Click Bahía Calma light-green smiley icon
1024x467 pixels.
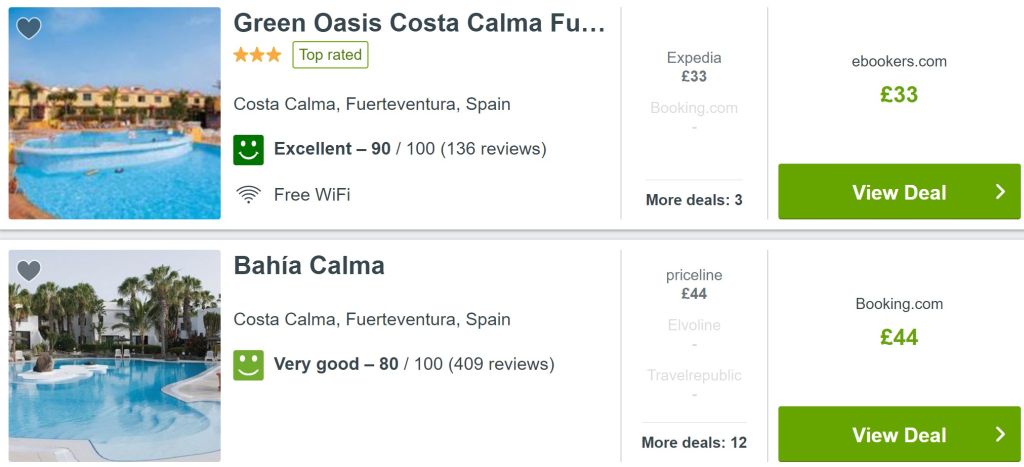(248, 365)
